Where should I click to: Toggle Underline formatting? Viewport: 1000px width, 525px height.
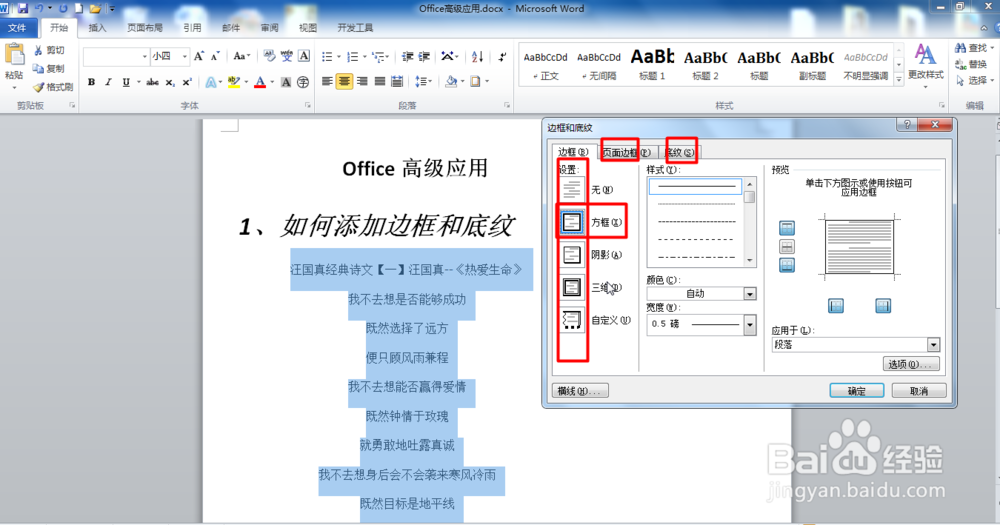click(126, 82)
